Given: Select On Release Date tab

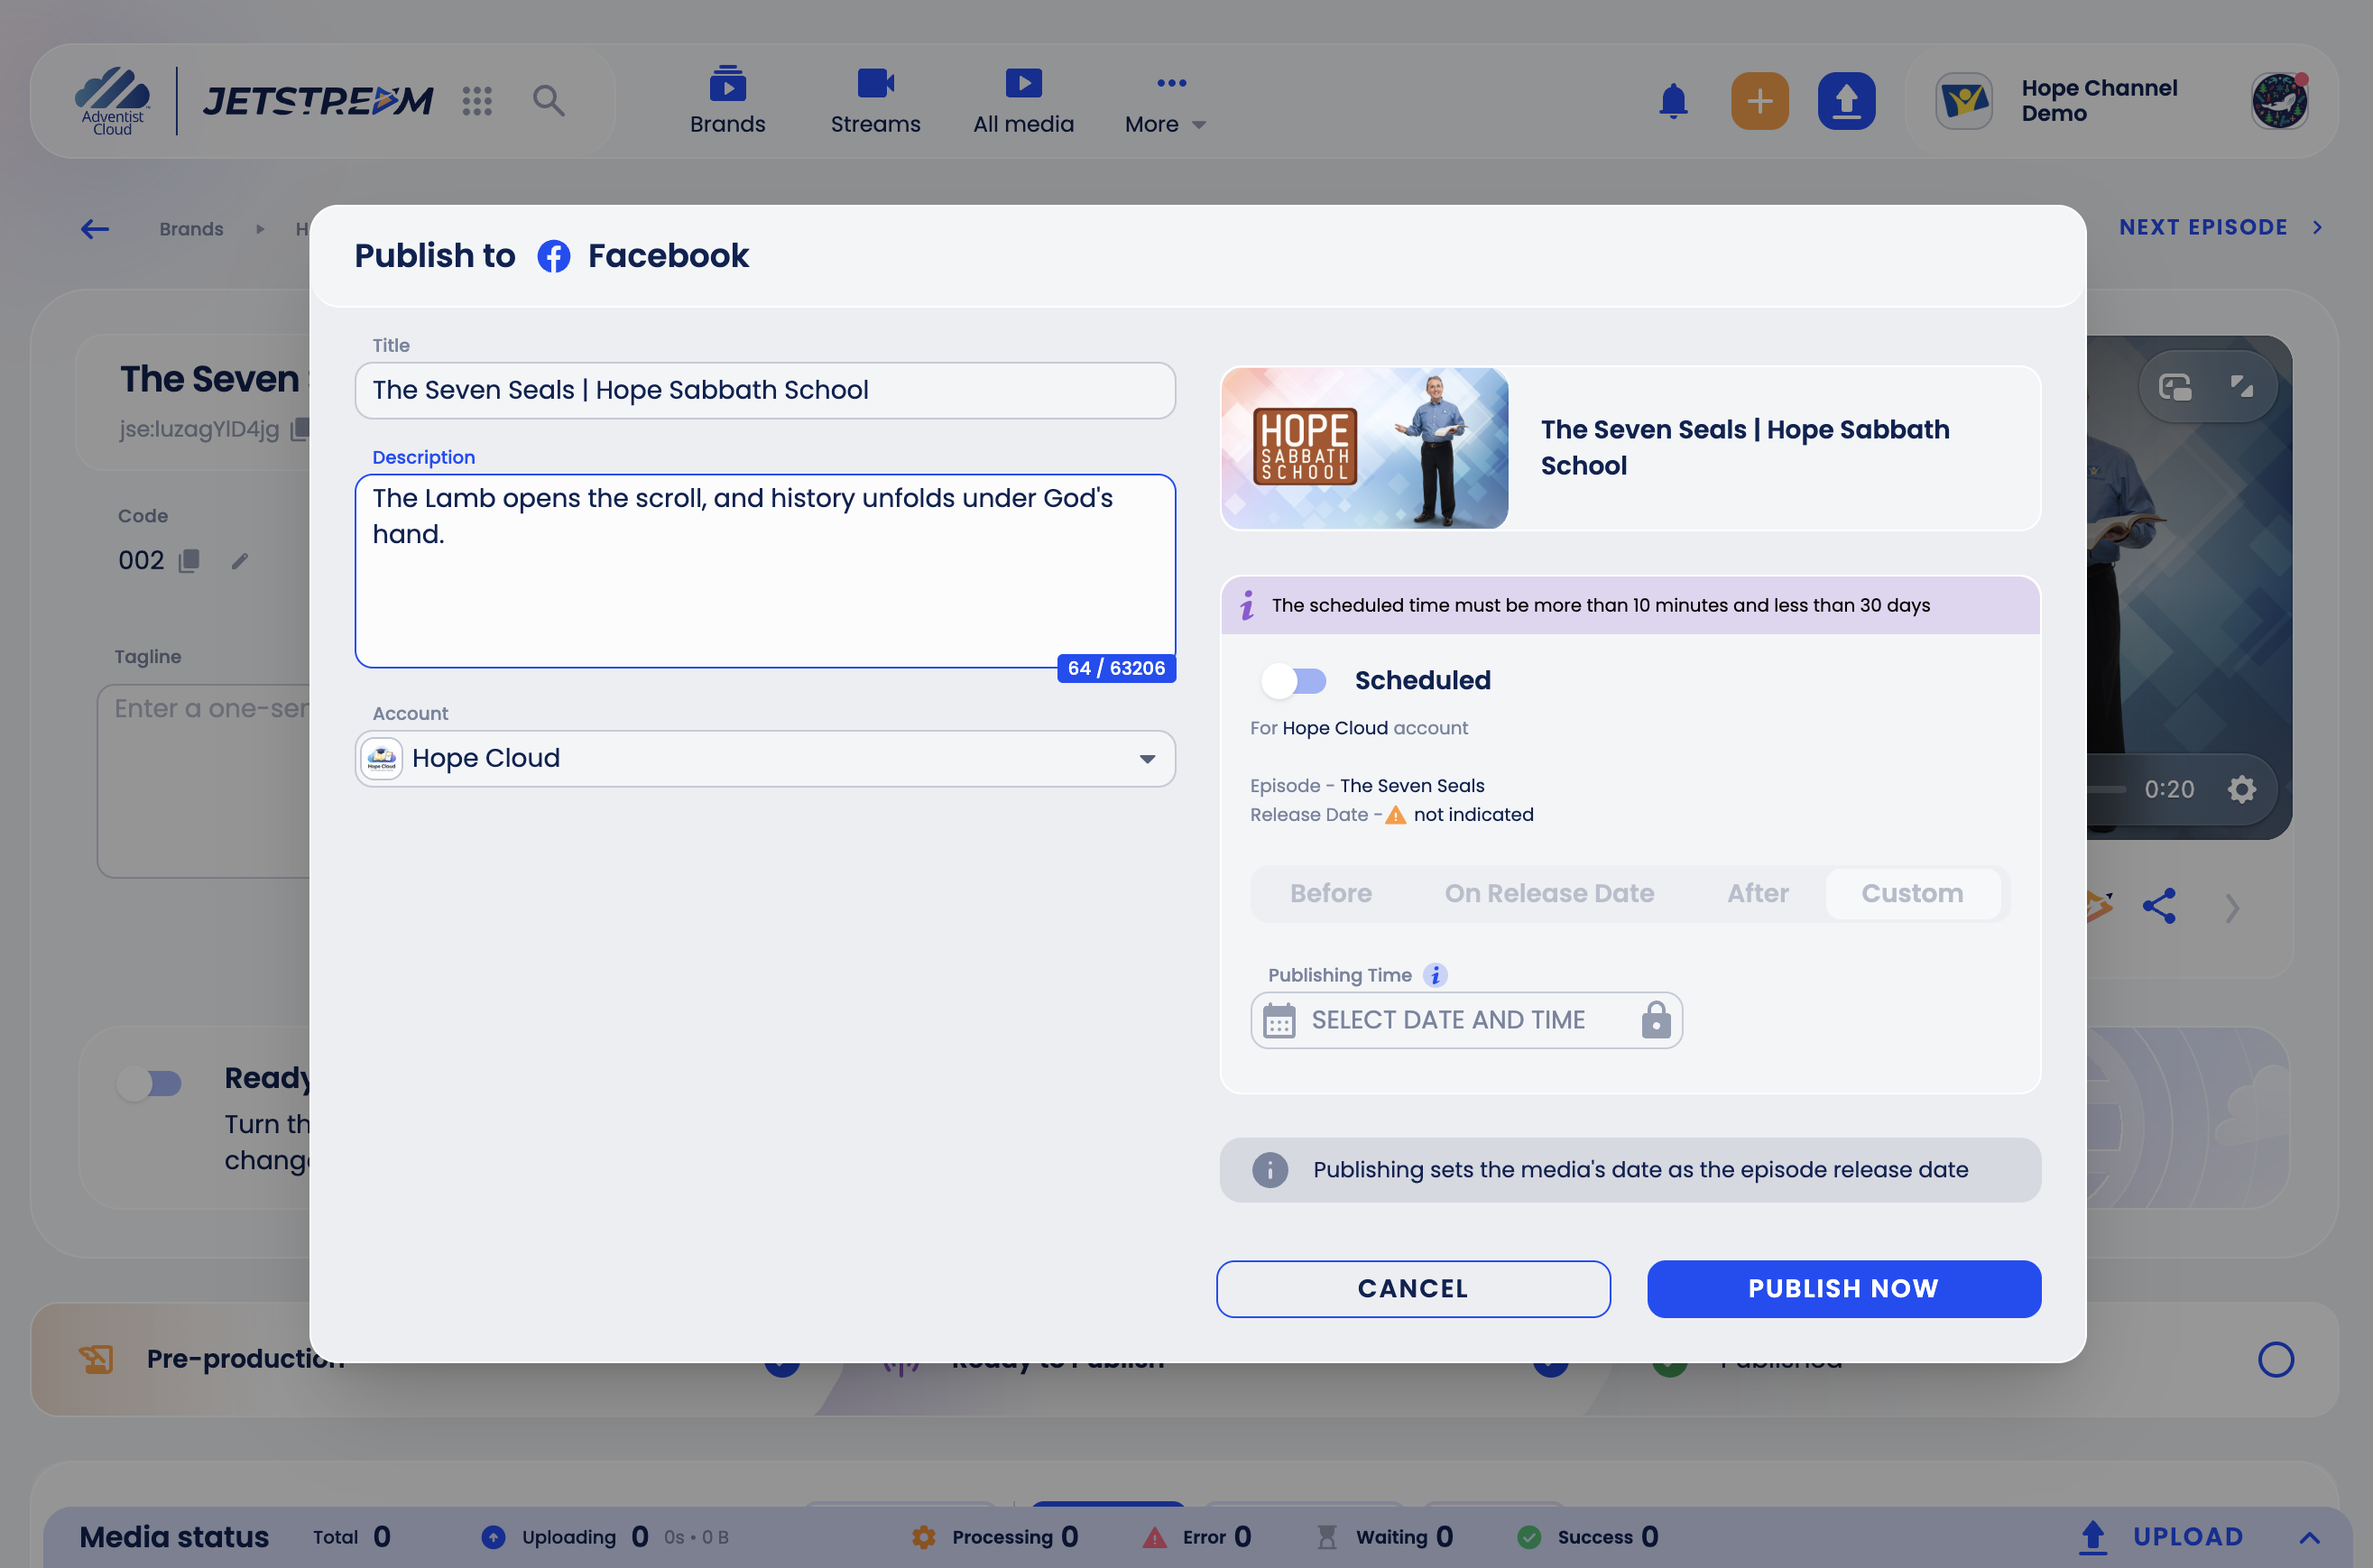Looking at the screenshot, I should pos(1548,893).
